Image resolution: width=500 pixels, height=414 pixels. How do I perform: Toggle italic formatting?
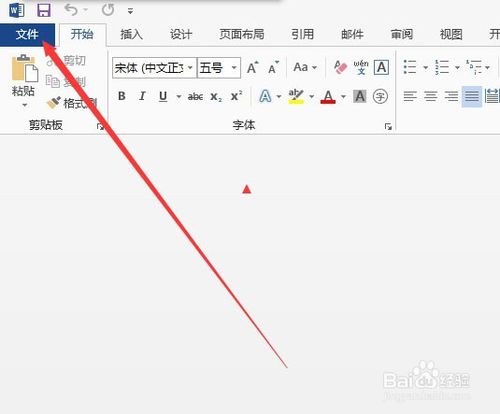click(142, 97)
